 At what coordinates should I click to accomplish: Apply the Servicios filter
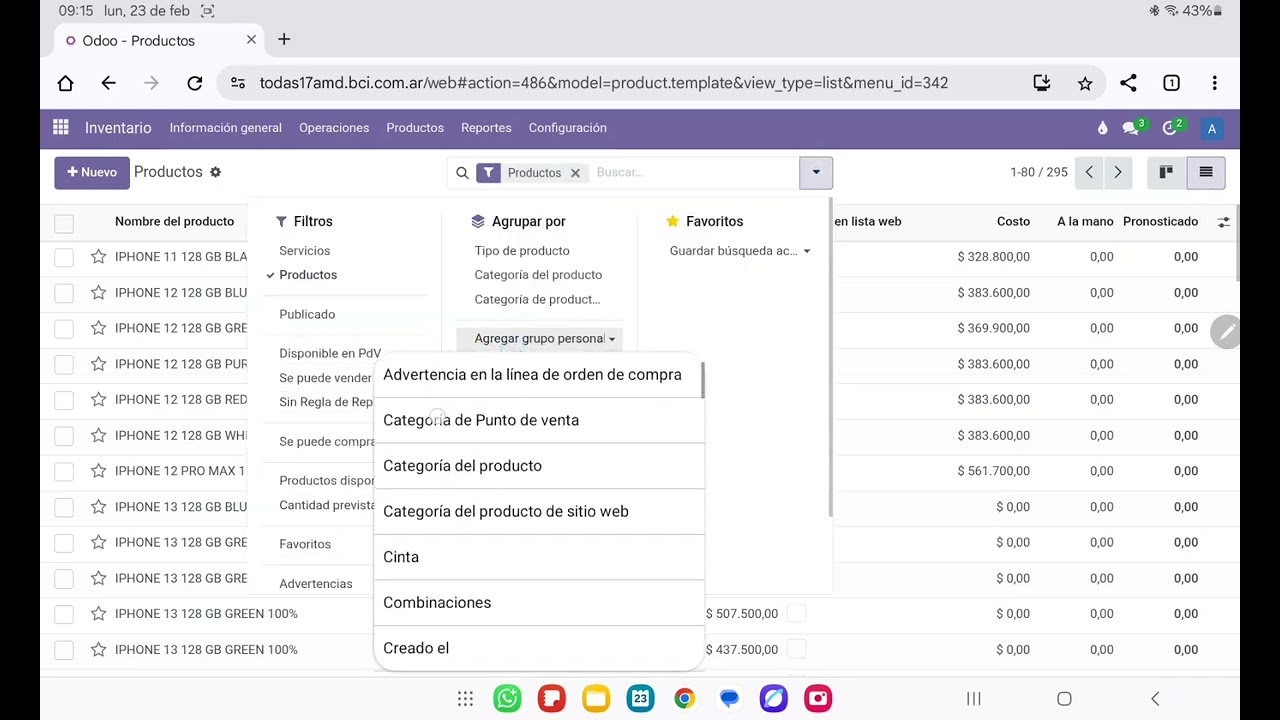305,251
